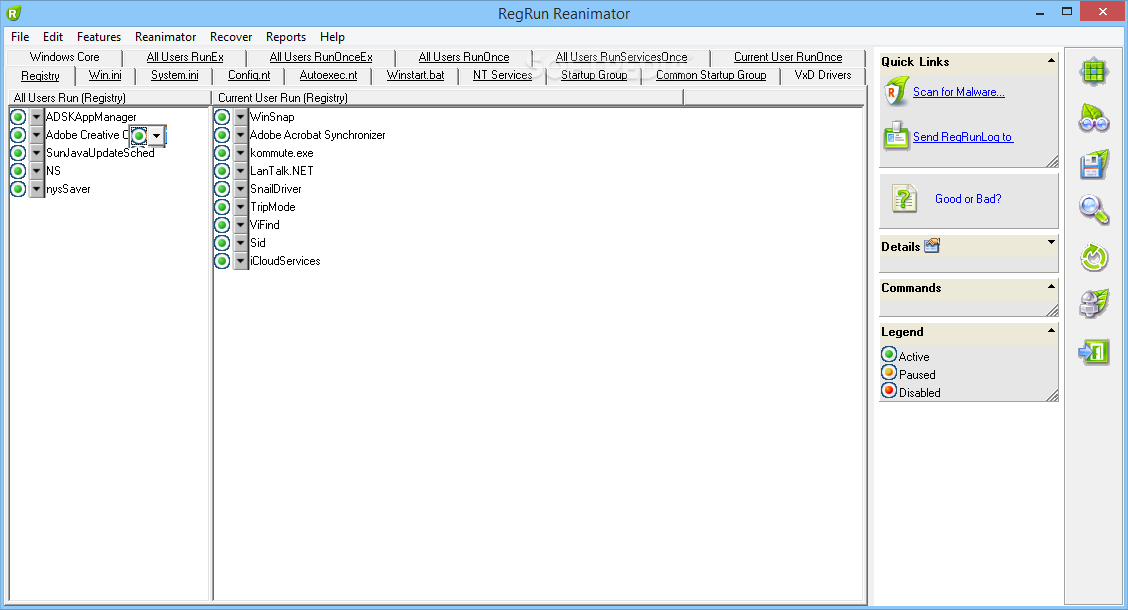Screen dimensions: 1128x610
Task: Toggle status of NS entry
Action: [18, 170]
